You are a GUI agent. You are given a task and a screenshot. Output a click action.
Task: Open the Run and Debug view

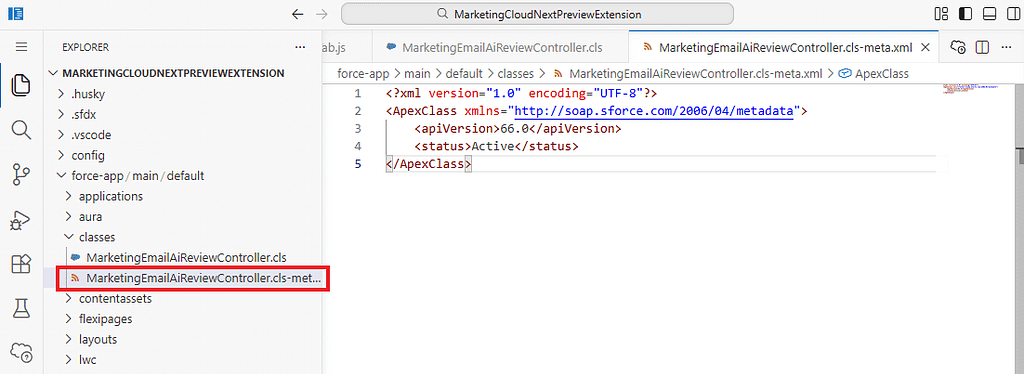click(21, 219)
